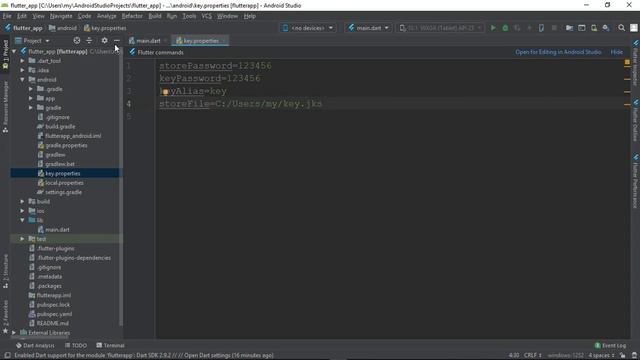This screenshot has width=640, height=360.
Task: Open the Terminal tool window
Action: click(110, 345)
